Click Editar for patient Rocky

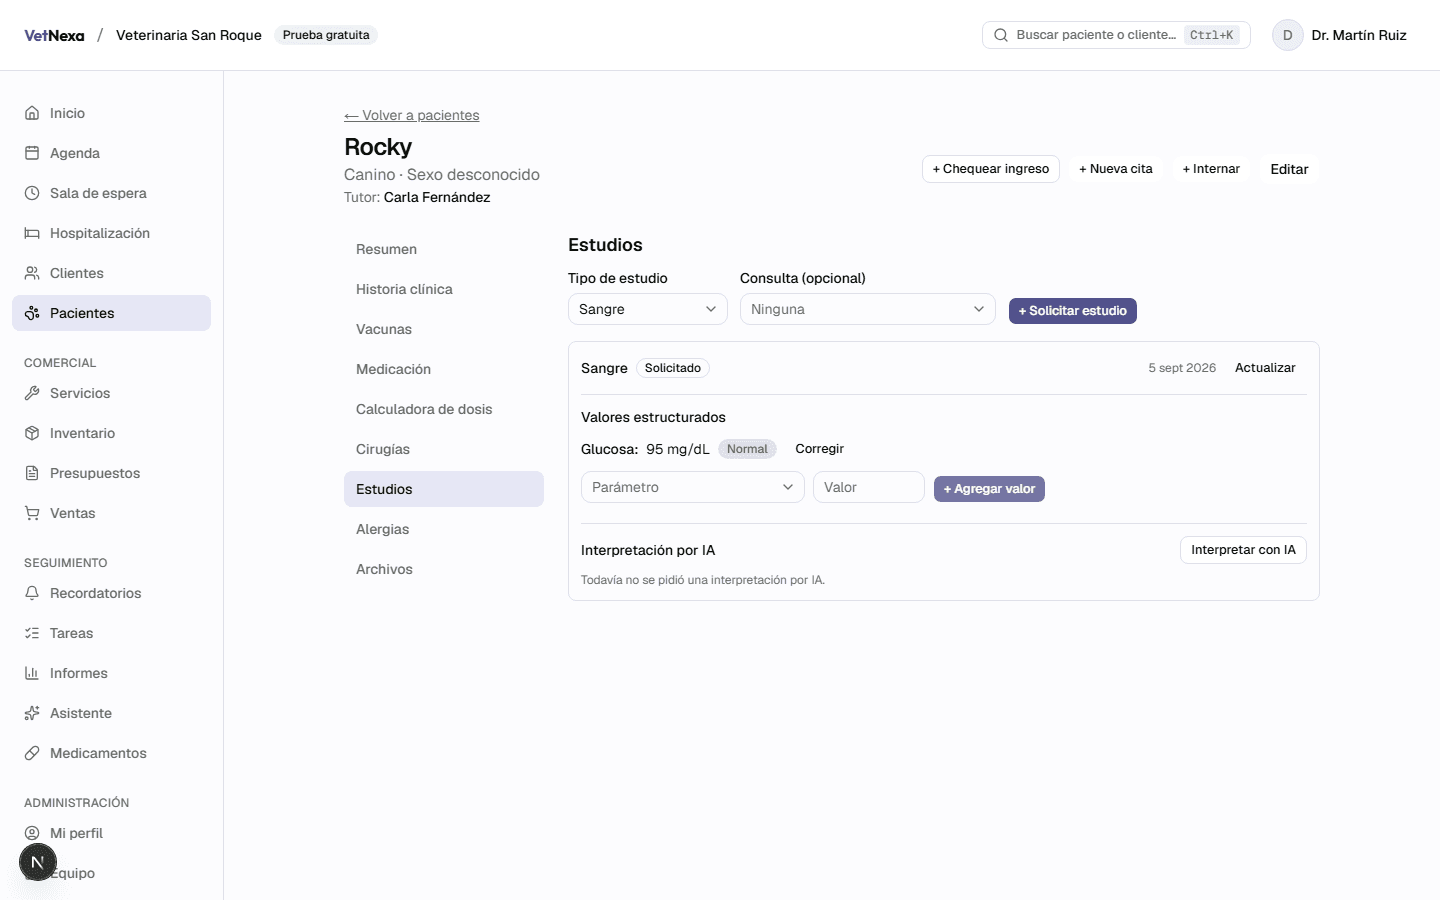1289,169
